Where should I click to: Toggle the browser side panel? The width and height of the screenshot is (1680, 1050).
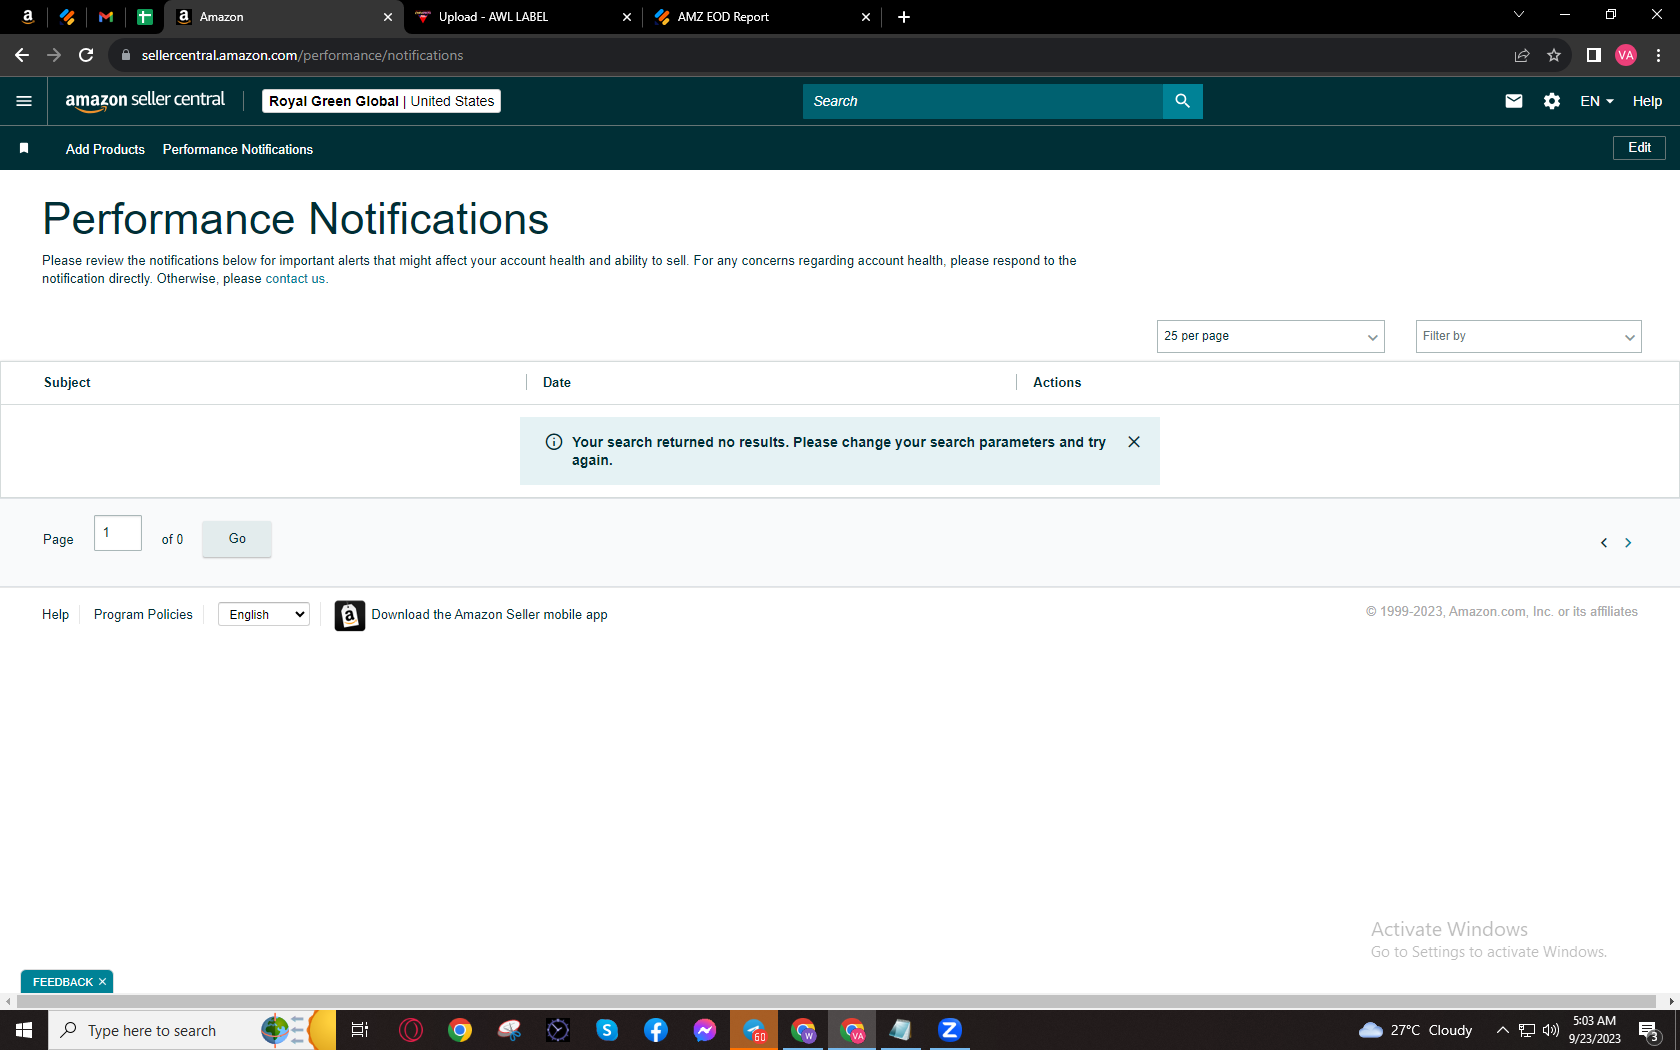(x=1594, y=55)
